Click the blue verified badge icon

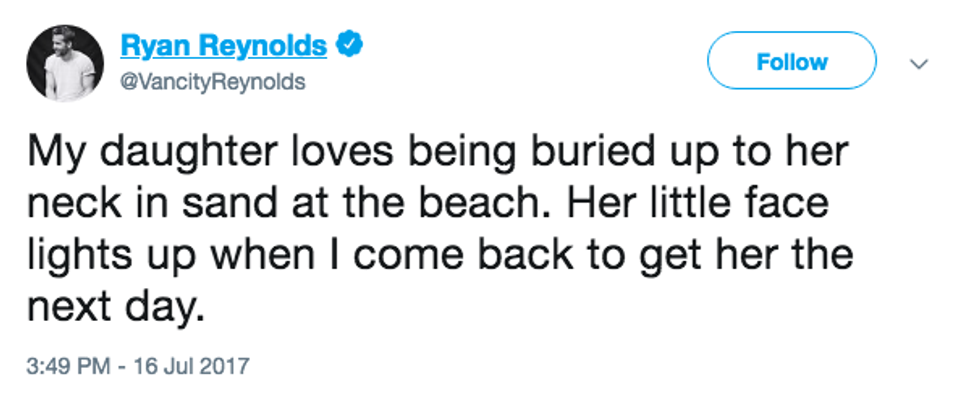tap(349, 45)
